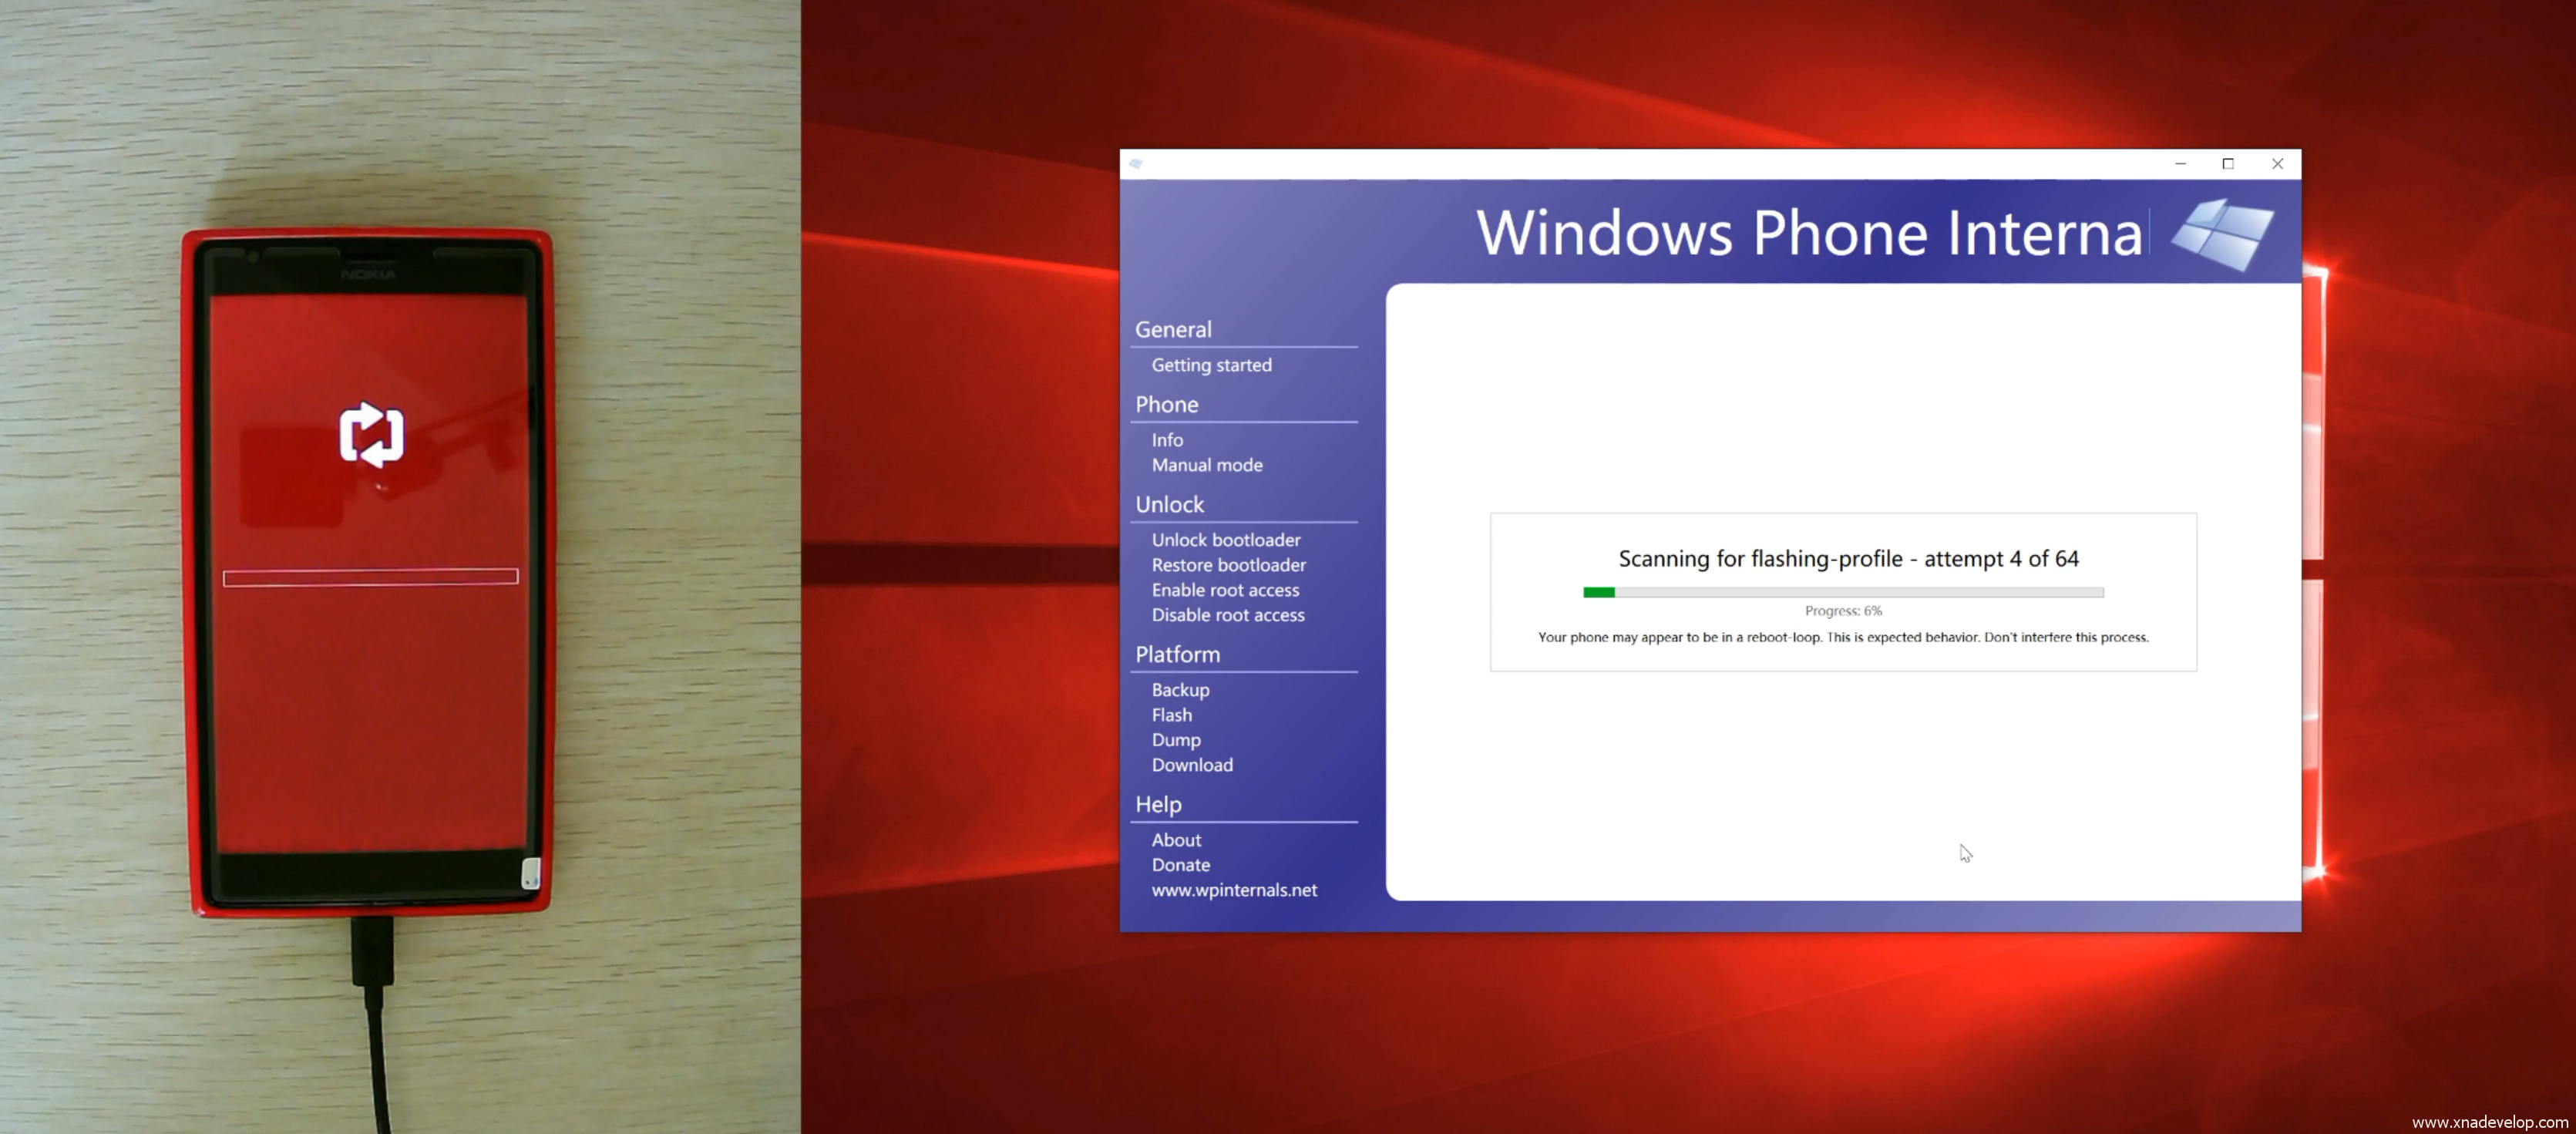Go to the Download page

click(1191, 765)
